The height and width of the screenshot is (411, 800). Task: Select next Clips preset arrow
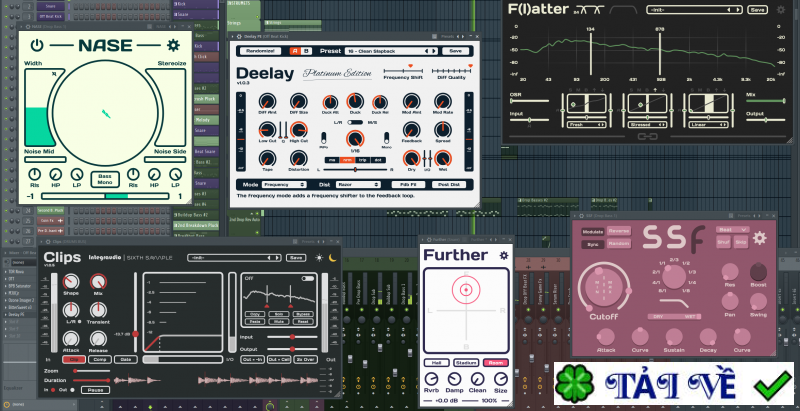pyautogui.click(x=279, y=258)
